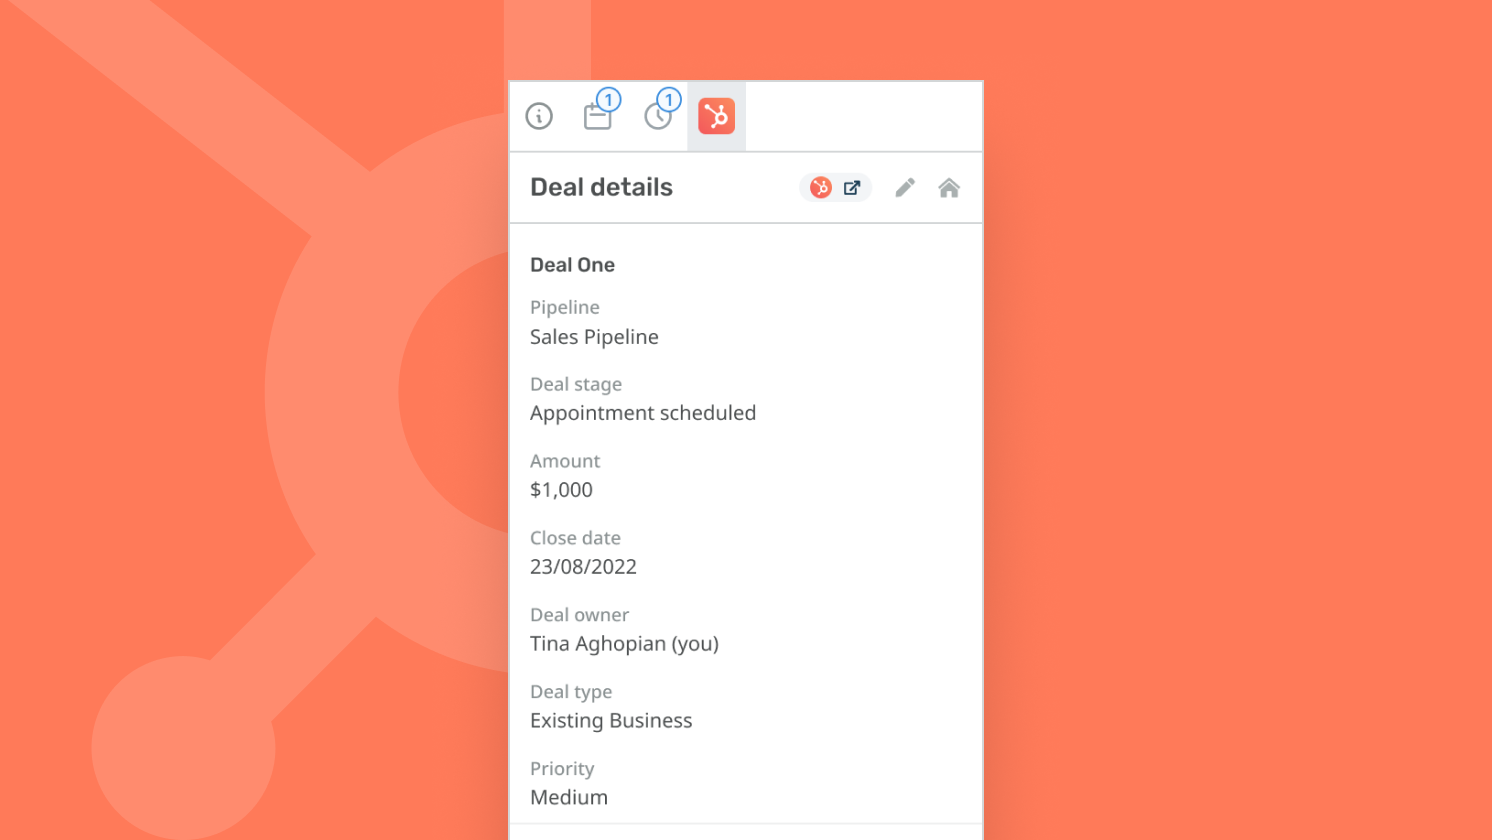Click the home icon in the Deal details header
The image size is (1492, 840).
click(x=948, y=187)
